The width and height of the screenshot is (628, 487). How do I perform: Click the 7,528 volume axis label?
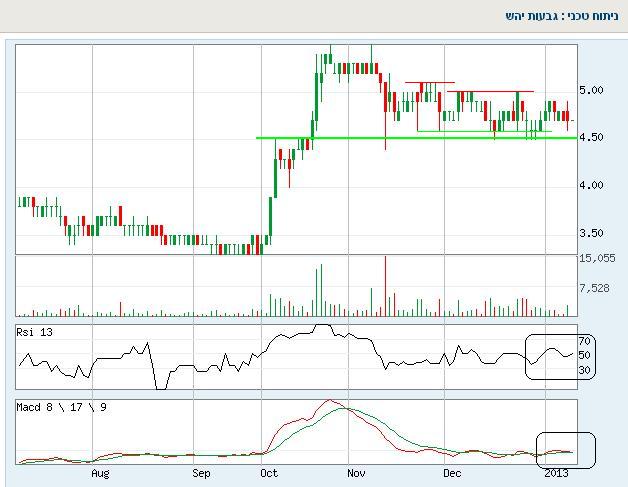pos(594,288)
